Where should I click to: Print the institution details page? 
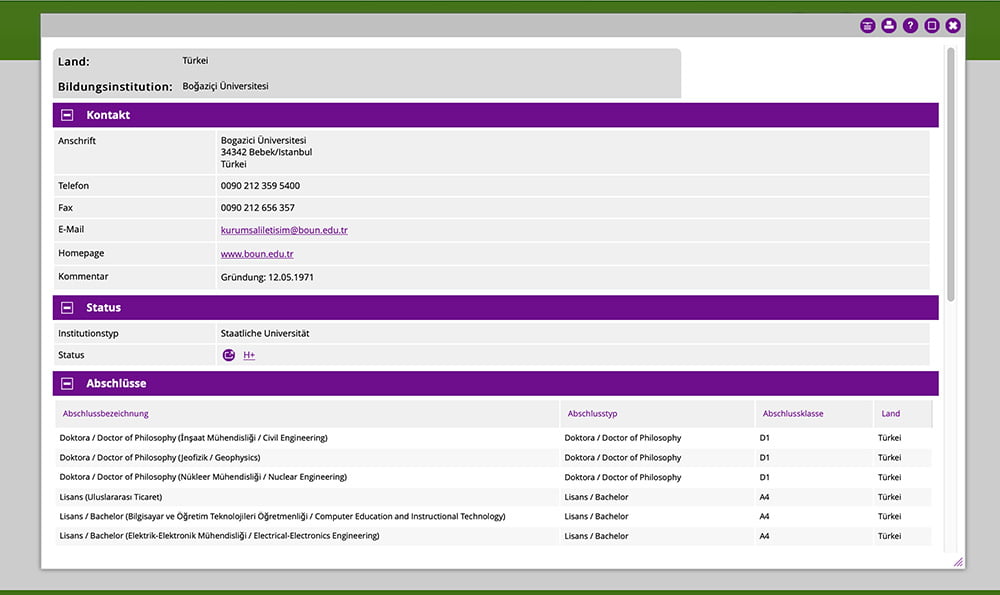point(888,26)
